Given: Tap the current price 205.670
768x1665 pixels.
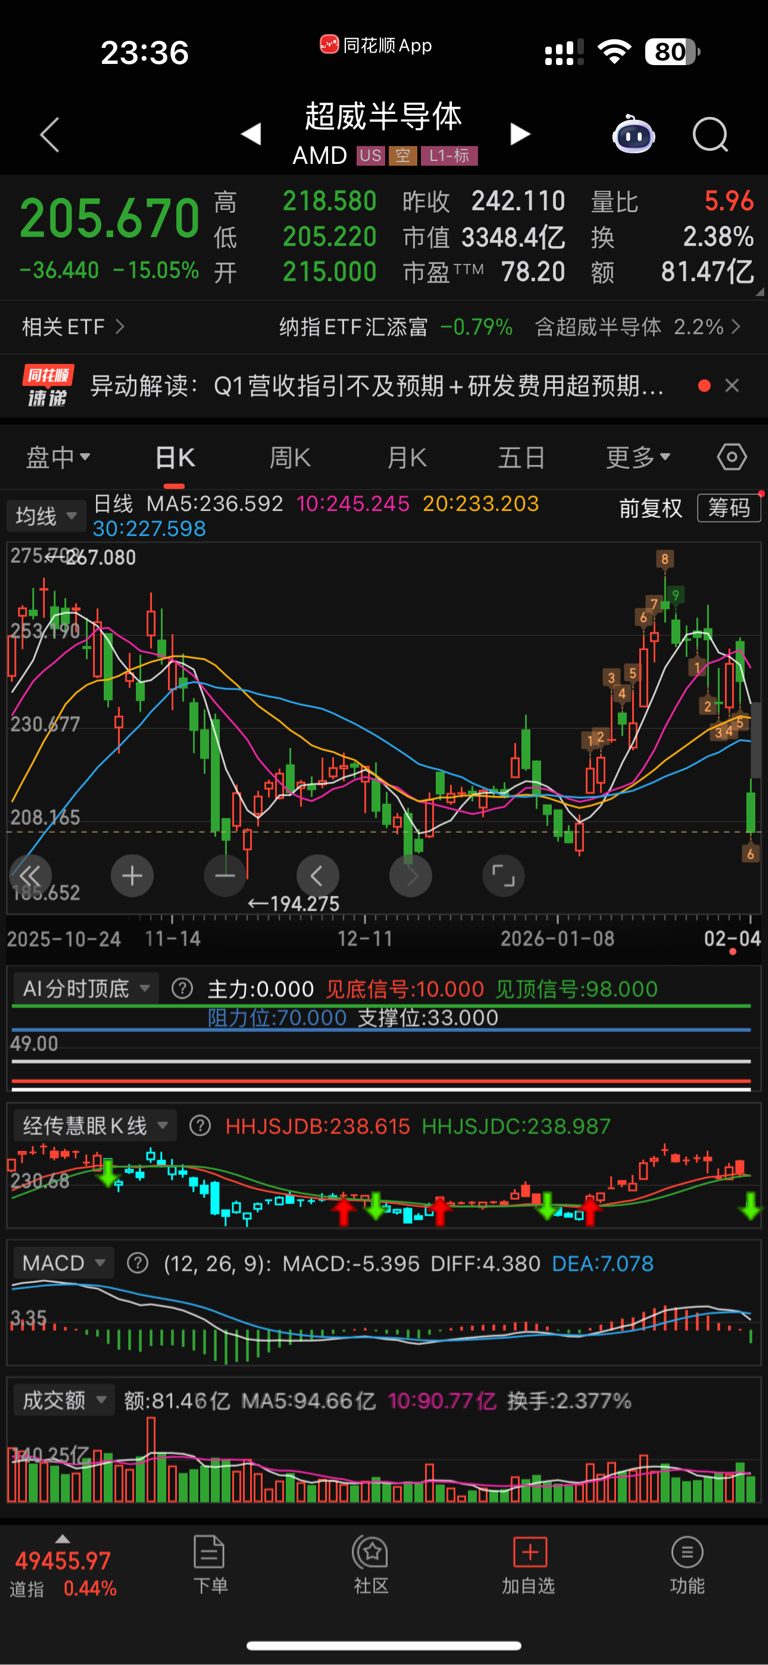Looking at the screenshot, I should click(110, 218).
